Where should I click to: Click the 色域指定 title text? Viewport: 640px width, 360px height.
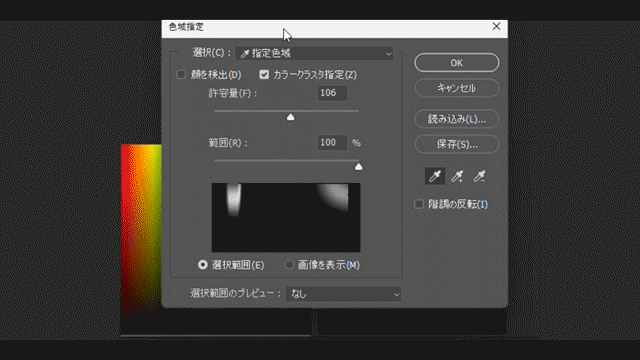pos(186,27)
